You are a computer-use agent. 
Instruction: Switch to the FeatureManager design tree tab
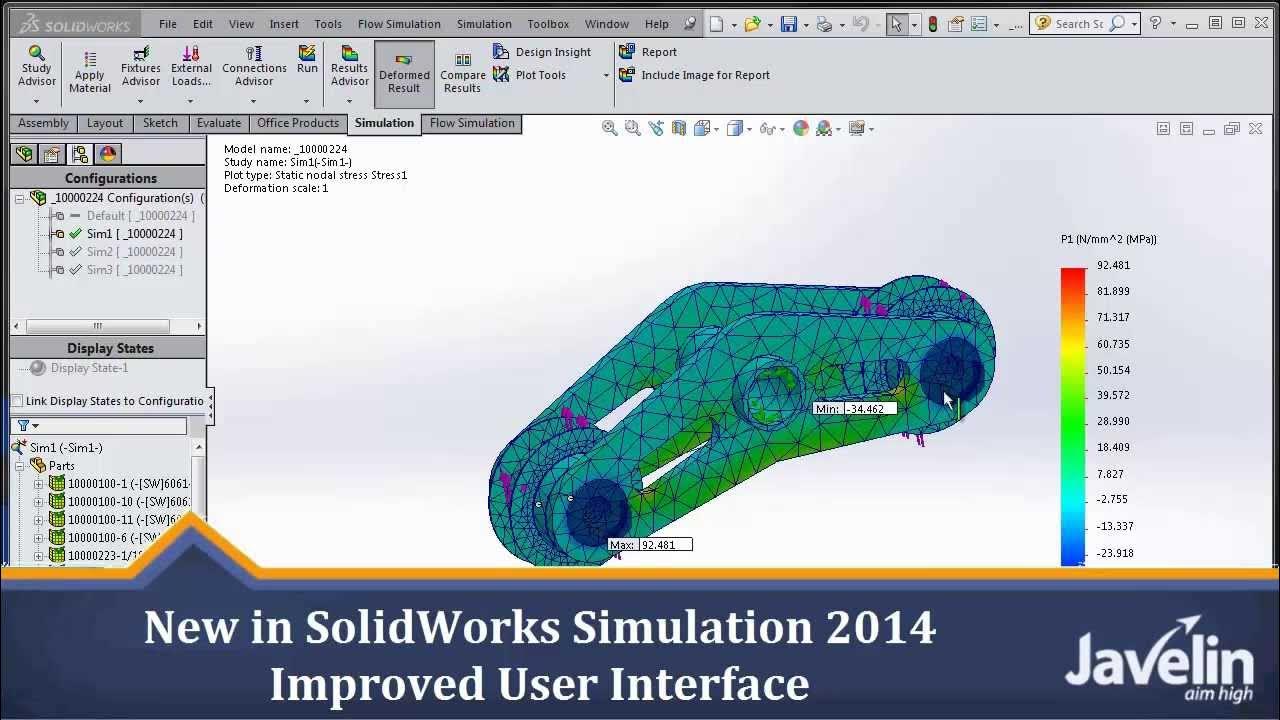[24, 154]
